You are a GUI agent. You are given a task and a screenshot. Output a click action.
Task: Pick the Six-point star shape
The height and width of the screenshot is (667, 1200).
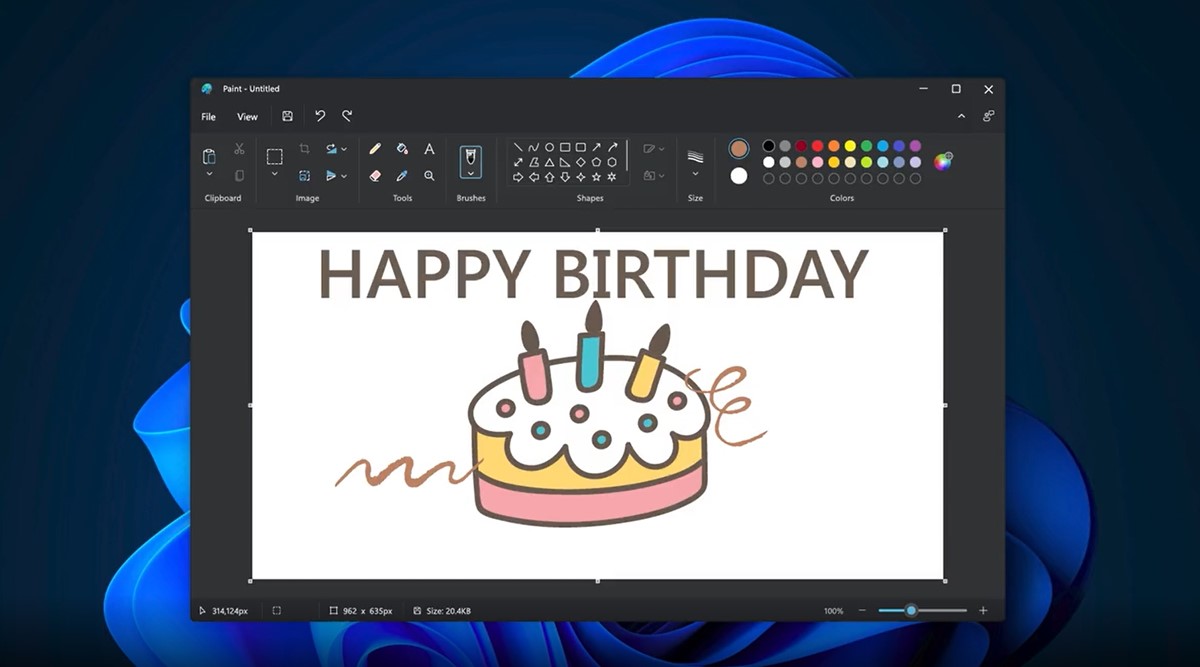(612, 177)
